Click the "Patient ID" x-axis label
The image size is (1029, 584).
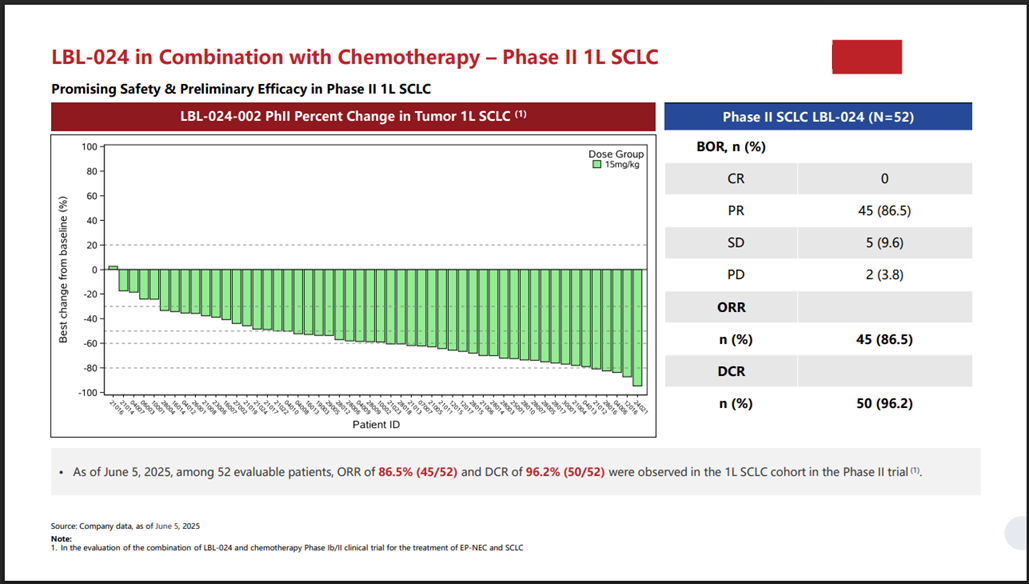376,425
